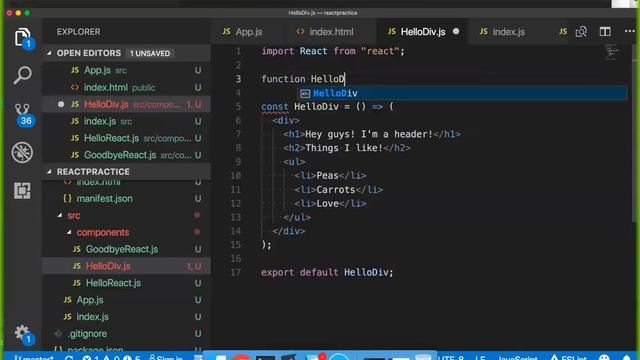Screen dimensions: 640x360
Task: Click the unsaved dot on HelloDiv.js tab
Action: [456, 31]
